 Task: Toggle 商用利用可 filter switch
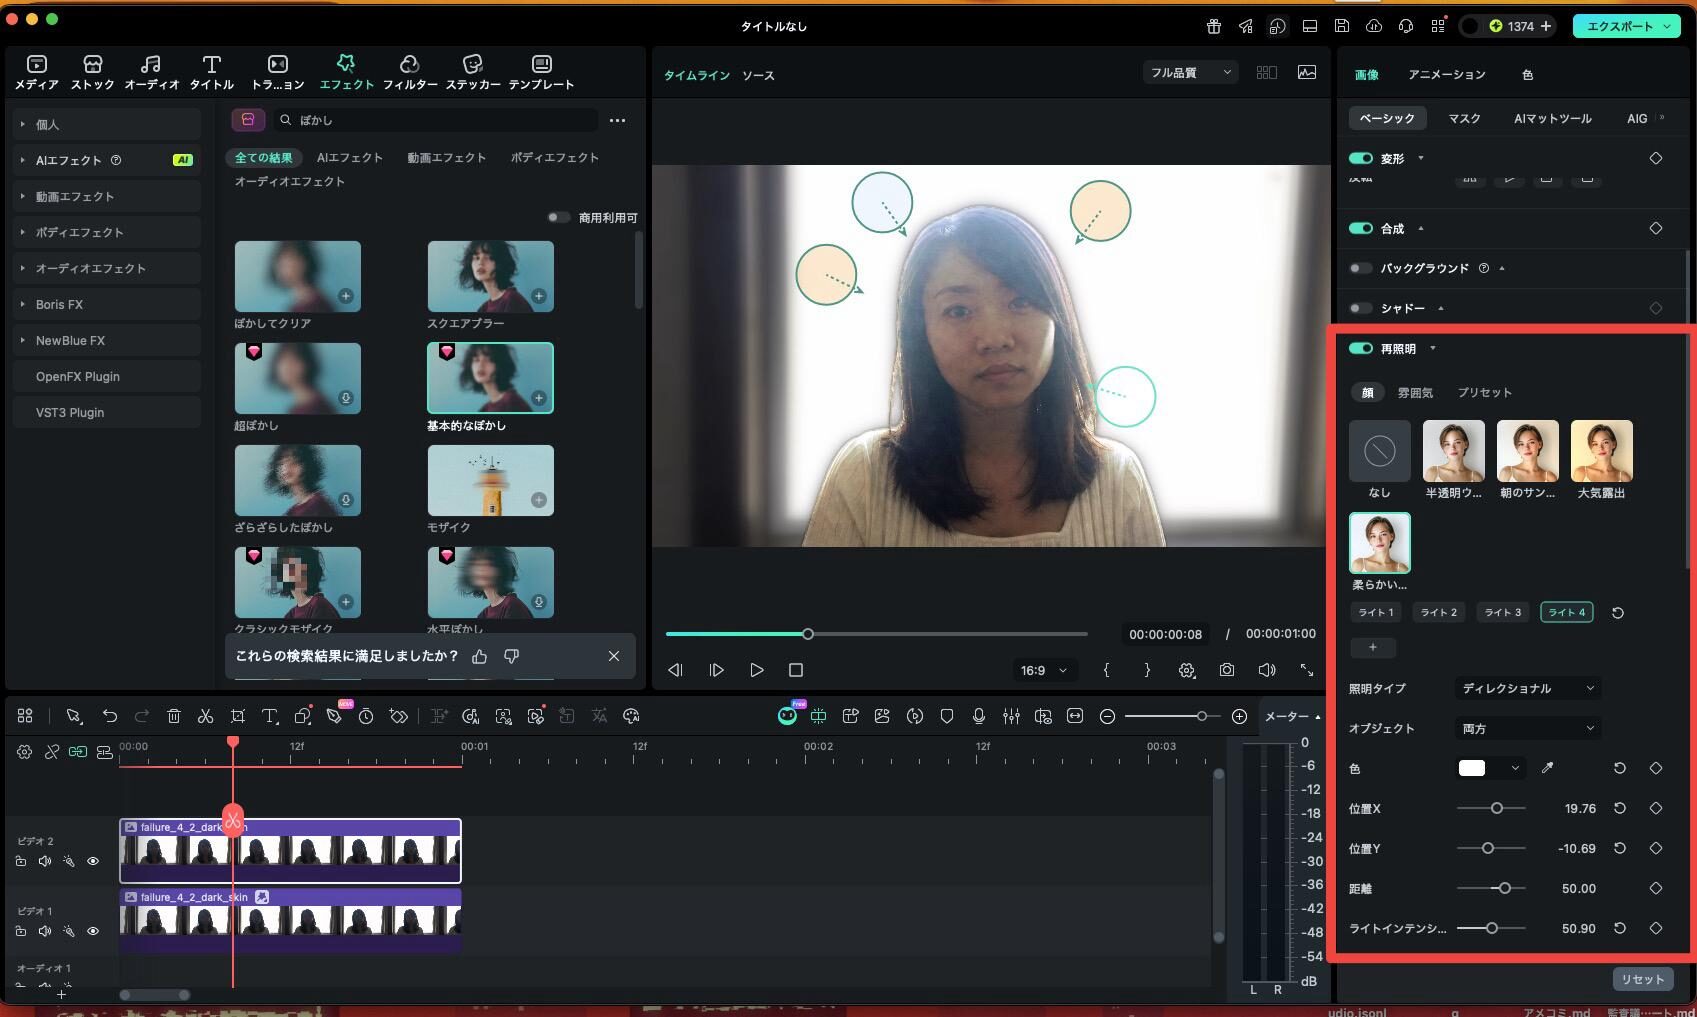point(558,217)
